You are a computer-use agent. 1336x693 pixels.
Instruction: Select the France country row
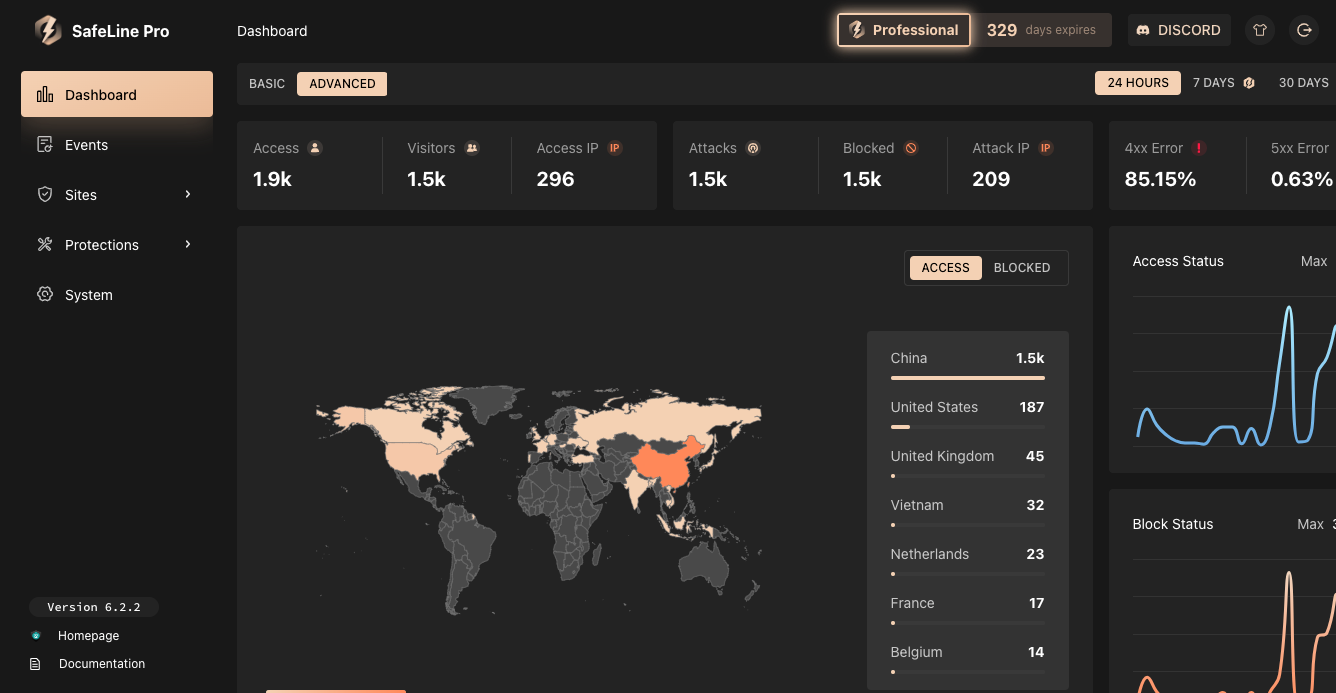tap(968, 608)
